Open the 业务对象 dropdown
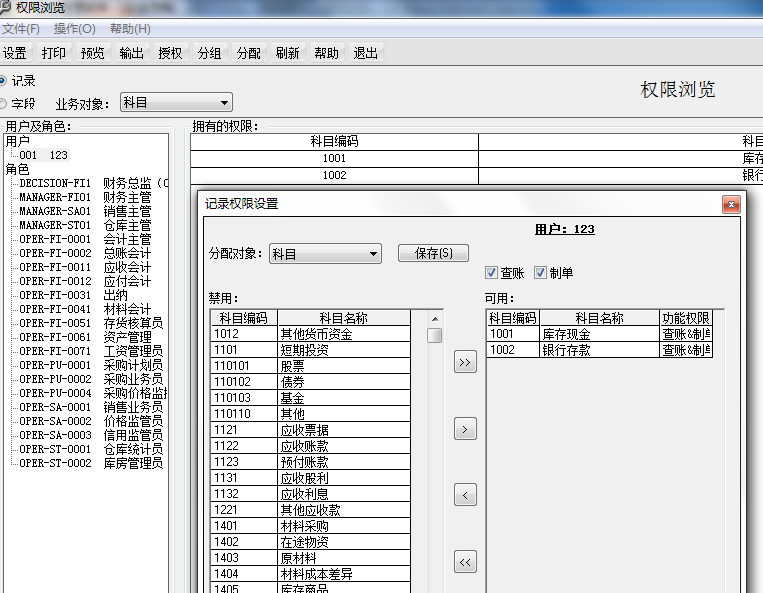This screenshot has height=593, width=763. point(176,103)
